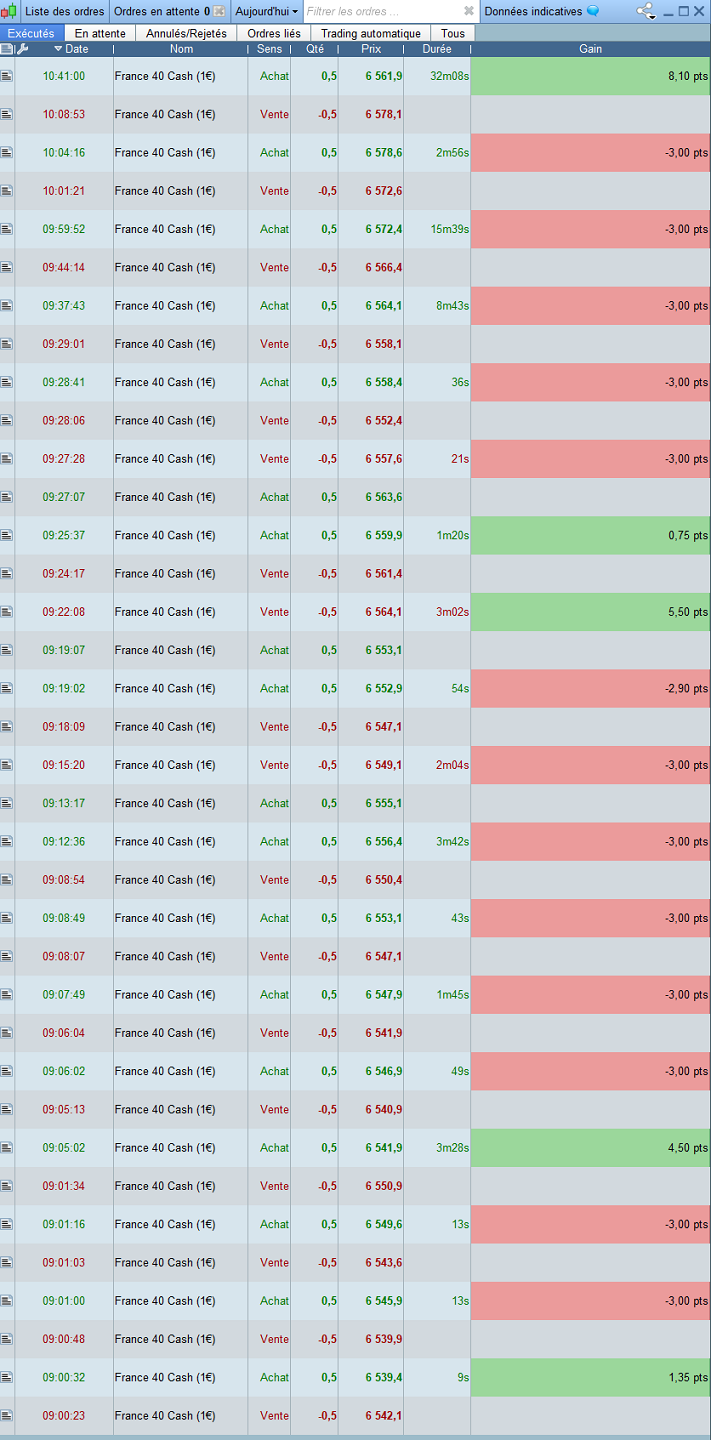Open details icon for the 09:05:02 order
Image resolution: width=711 pixels, height=1440 pixels.
pyautogui.click(x=7, y=1148)
